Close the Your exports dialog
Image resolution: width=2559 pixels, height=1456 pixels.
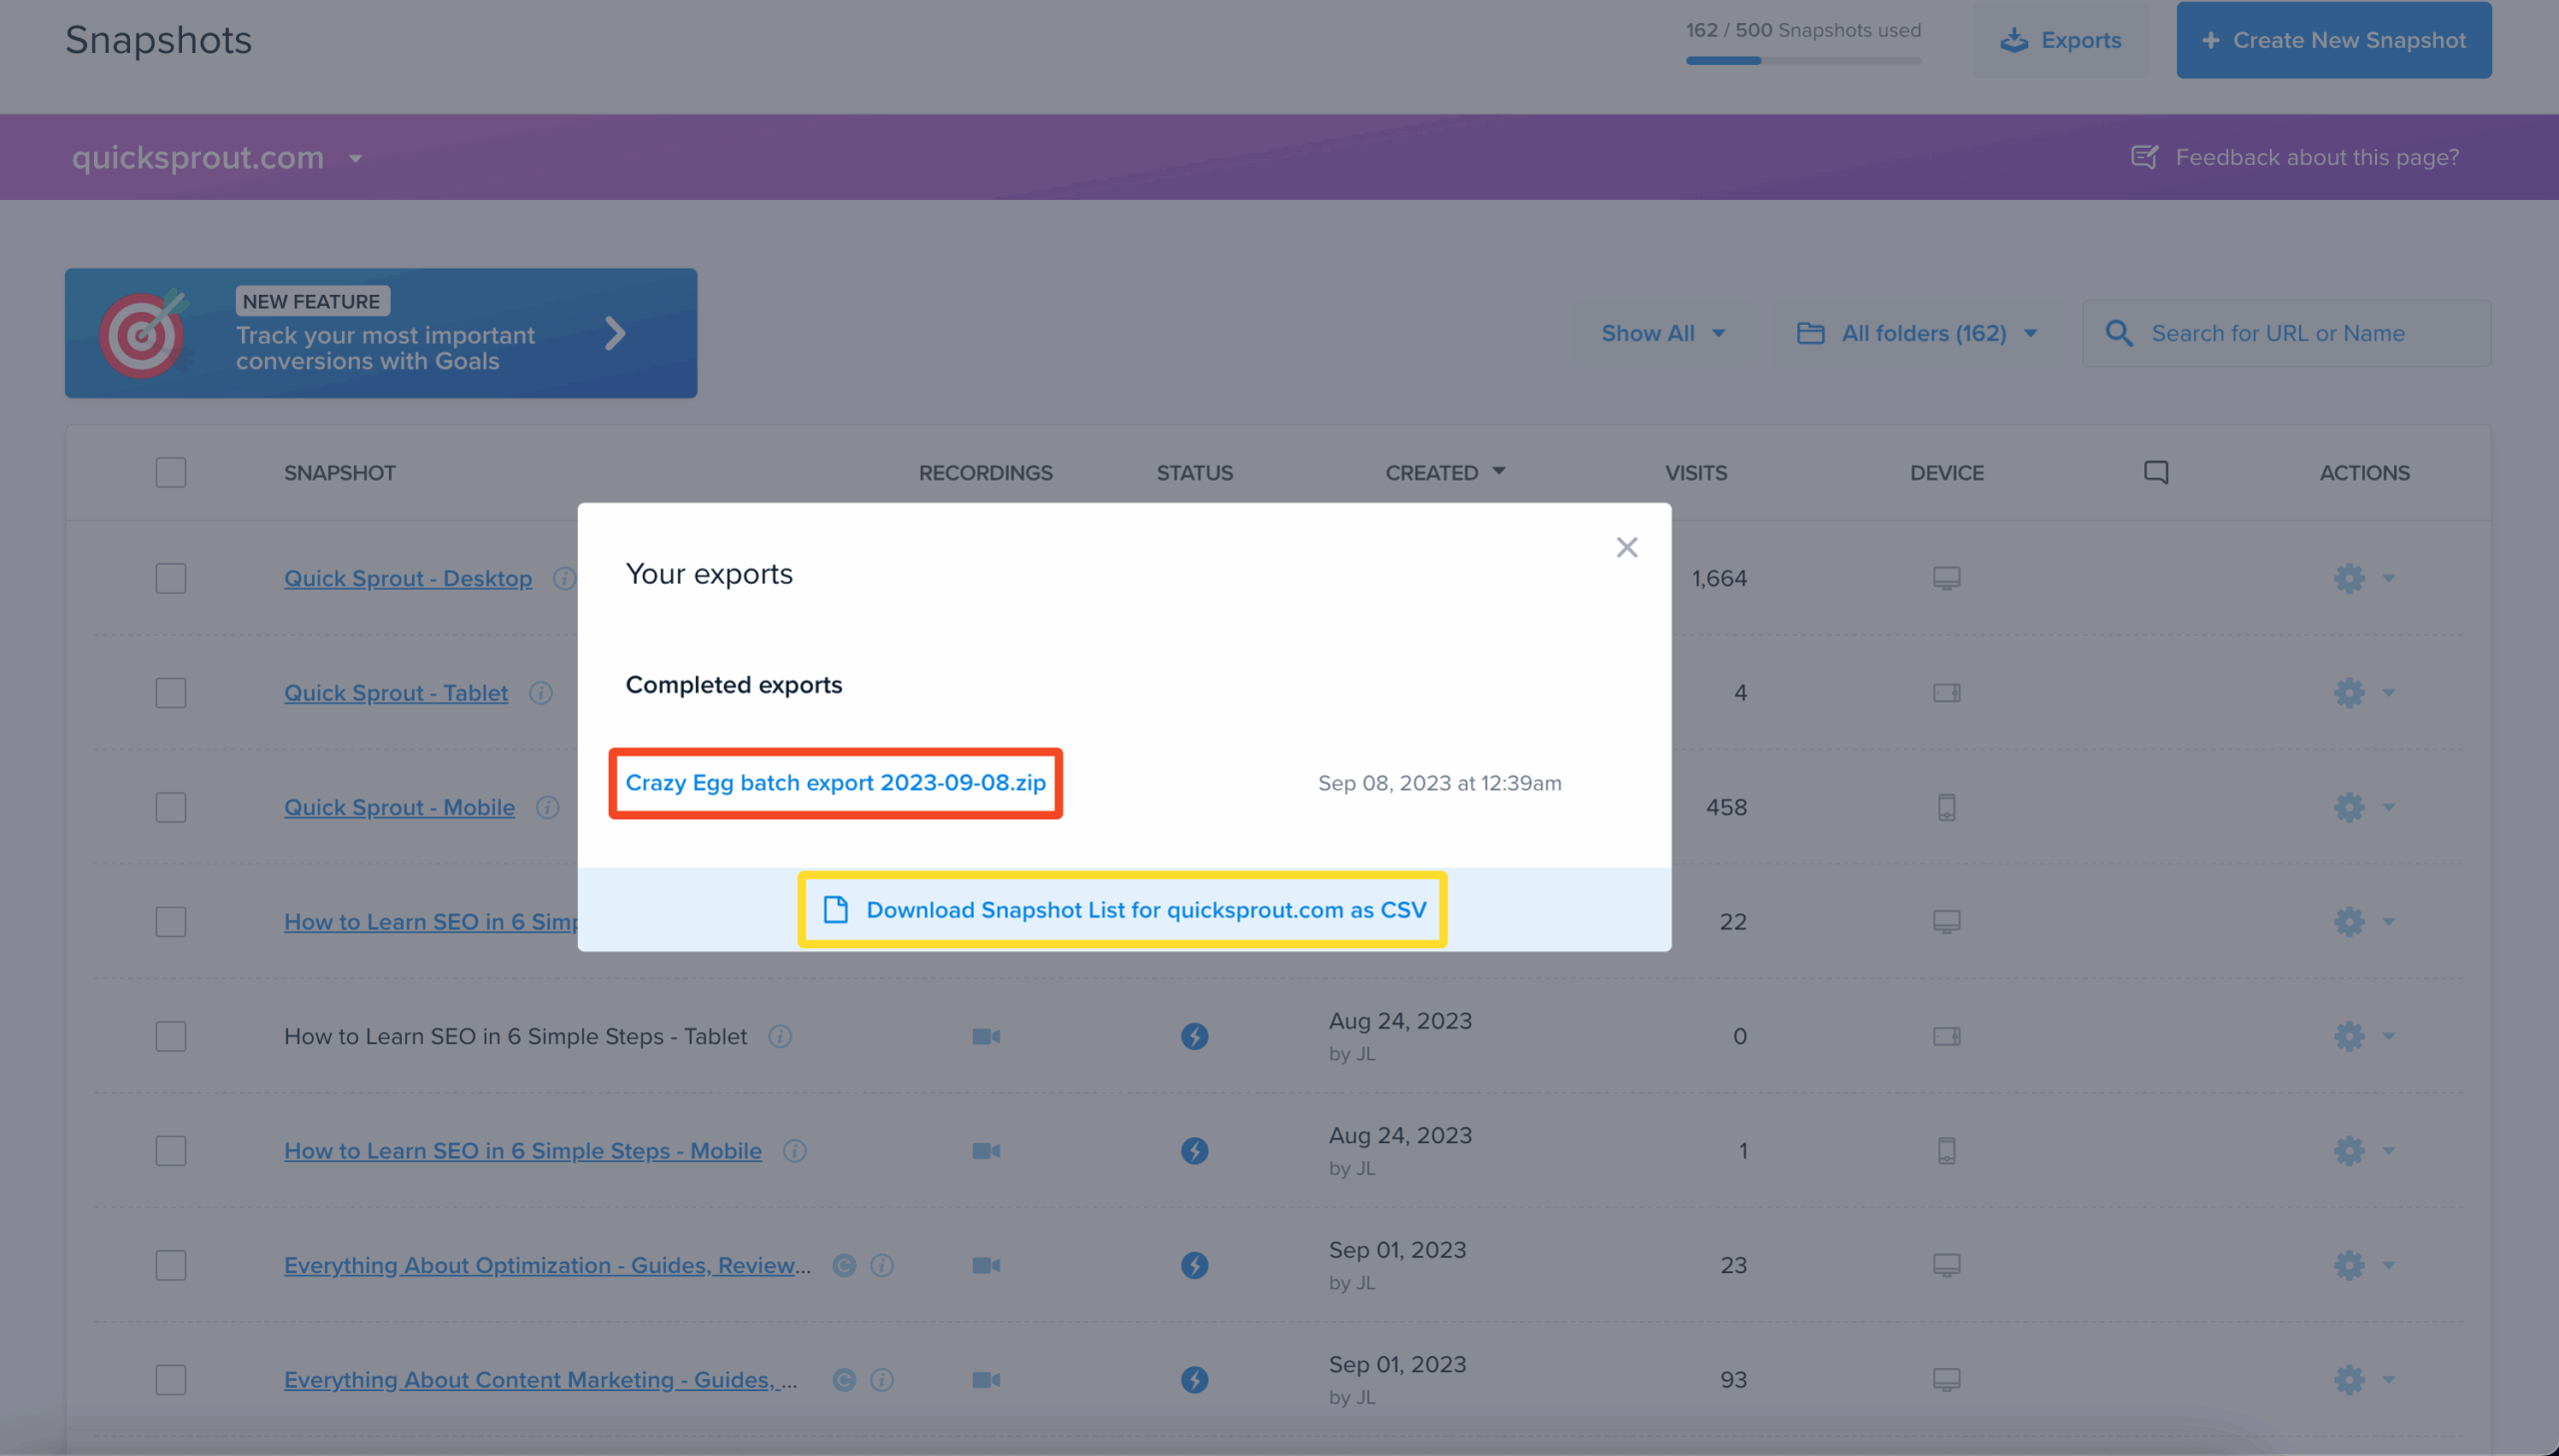[x=1626, y=547]
